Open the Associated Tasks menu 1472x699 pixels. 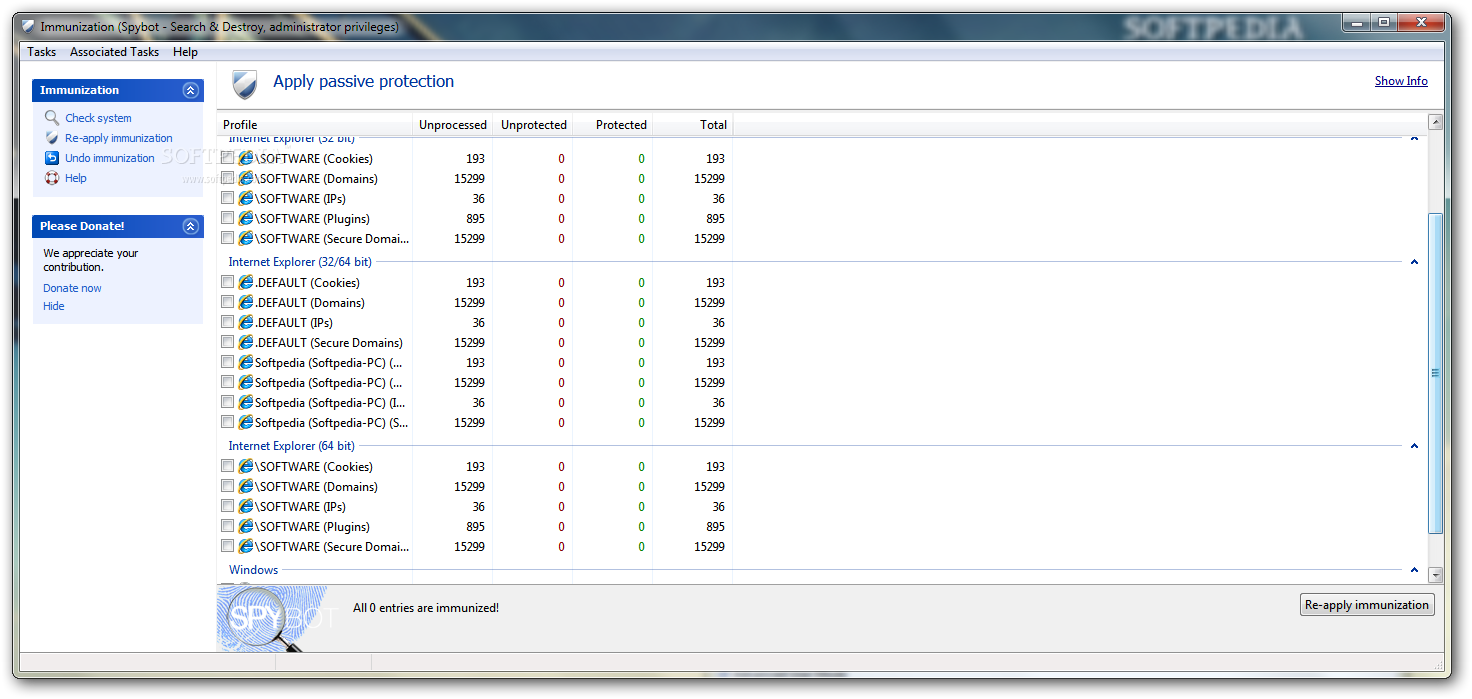pos(114,52)
